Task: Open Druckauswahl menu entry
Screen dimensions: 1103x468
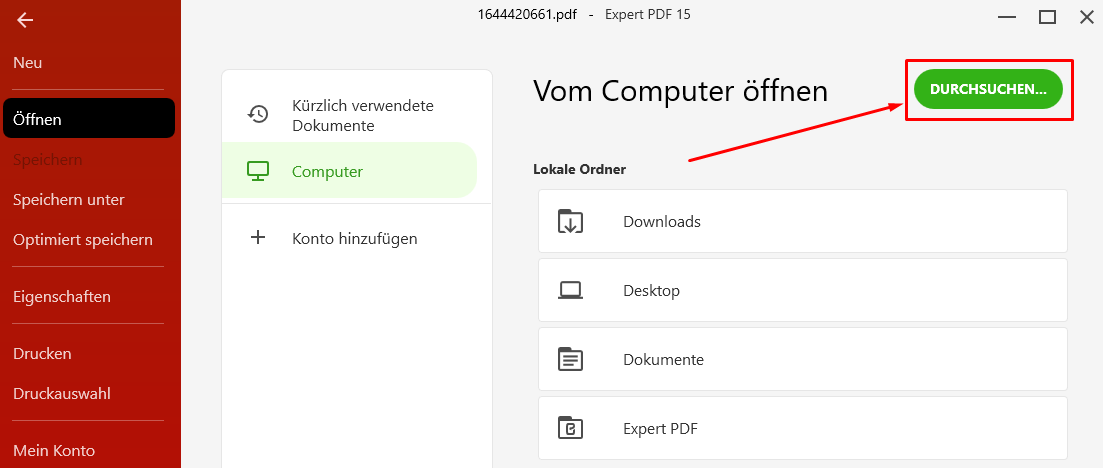Action: pyautogui.click(x=61, y=393)
